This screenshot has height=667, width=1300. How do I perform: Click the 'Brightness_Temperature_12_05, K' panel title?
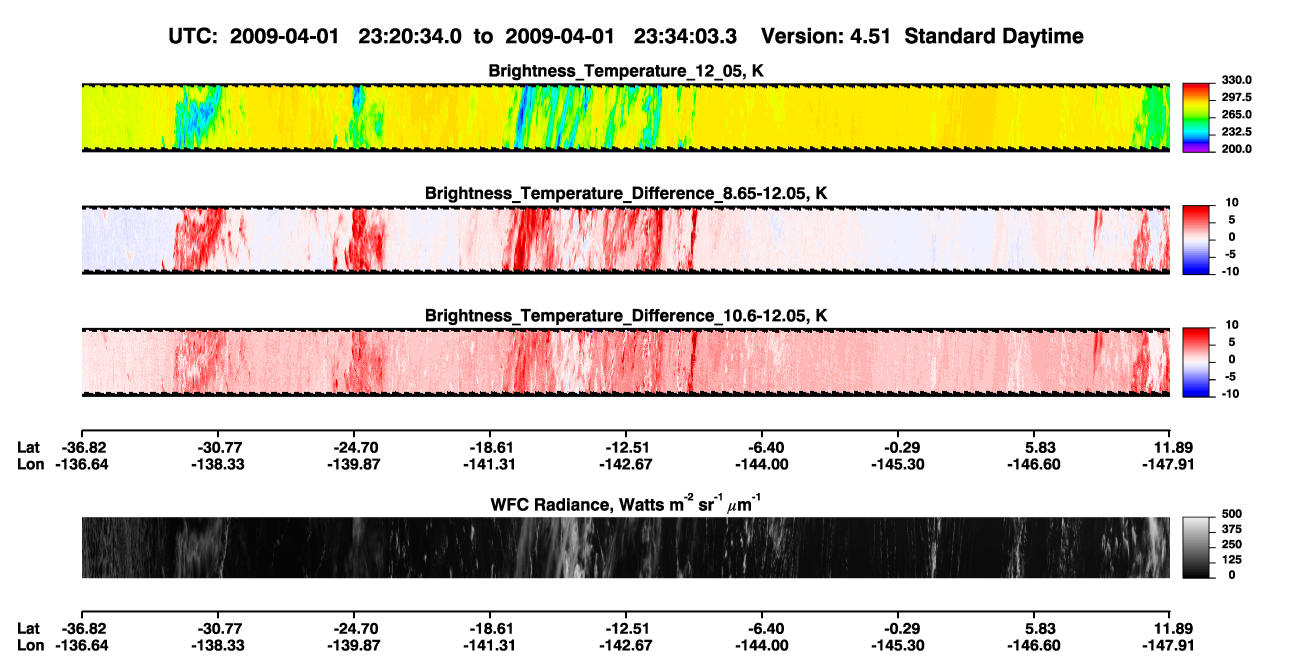(626, 71)
